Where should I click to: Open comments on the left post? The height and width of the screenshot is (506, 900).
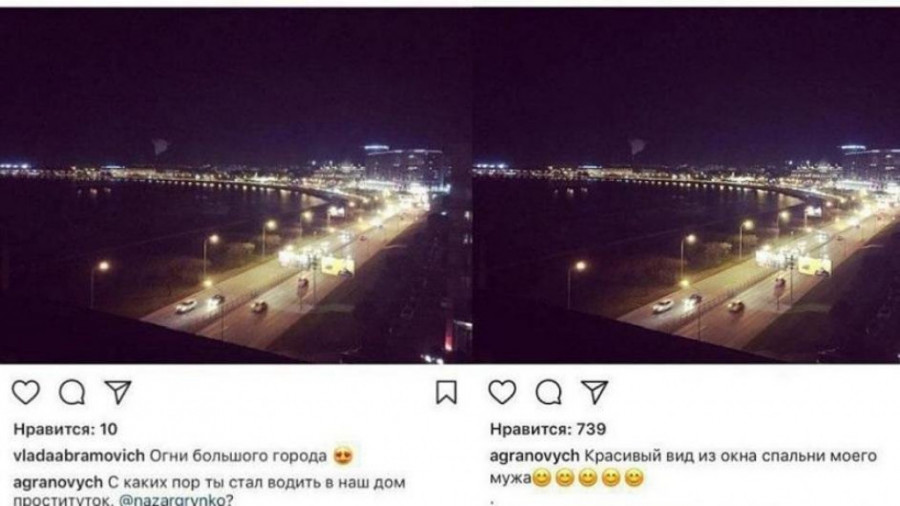click(x=72, y=393)
